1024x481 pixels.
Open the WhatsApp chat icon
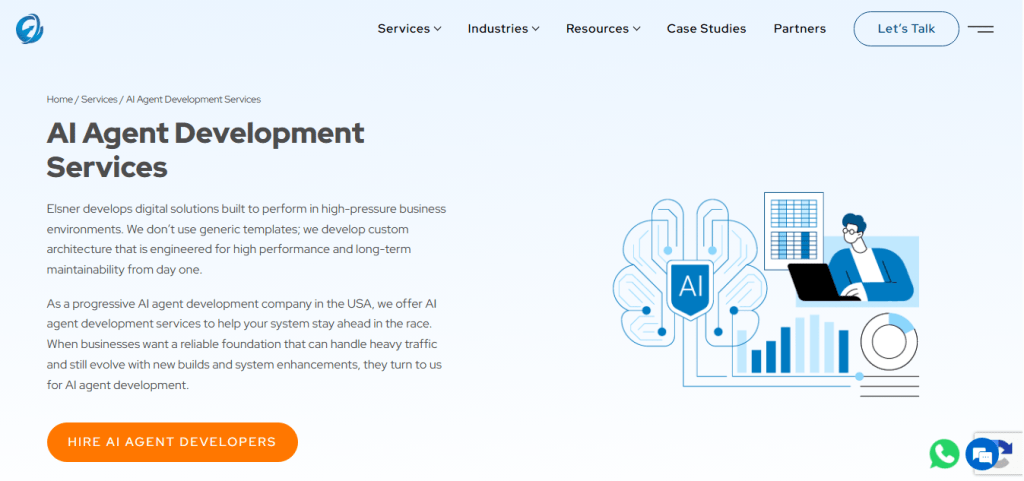pyautogui.click(x=944, y=454)
